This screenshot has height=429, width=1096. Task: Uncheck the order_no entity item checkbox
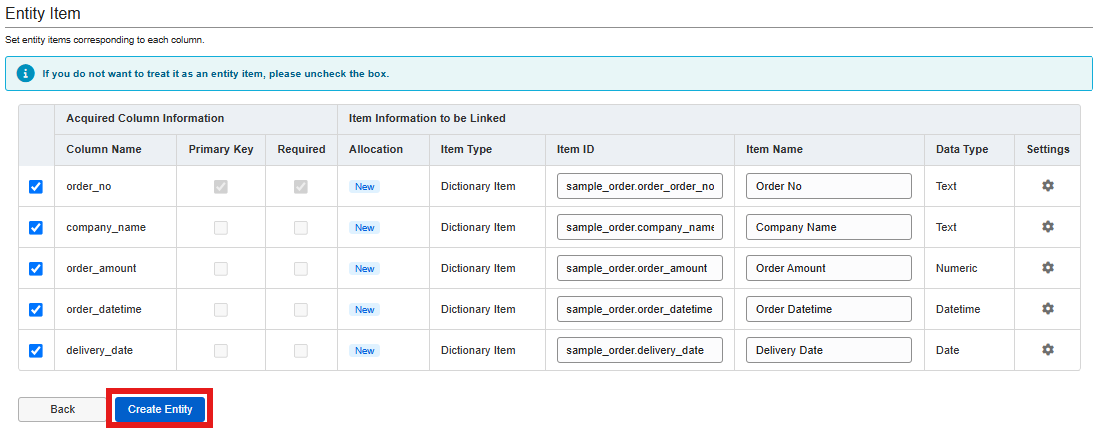click(x=36, y=187)
